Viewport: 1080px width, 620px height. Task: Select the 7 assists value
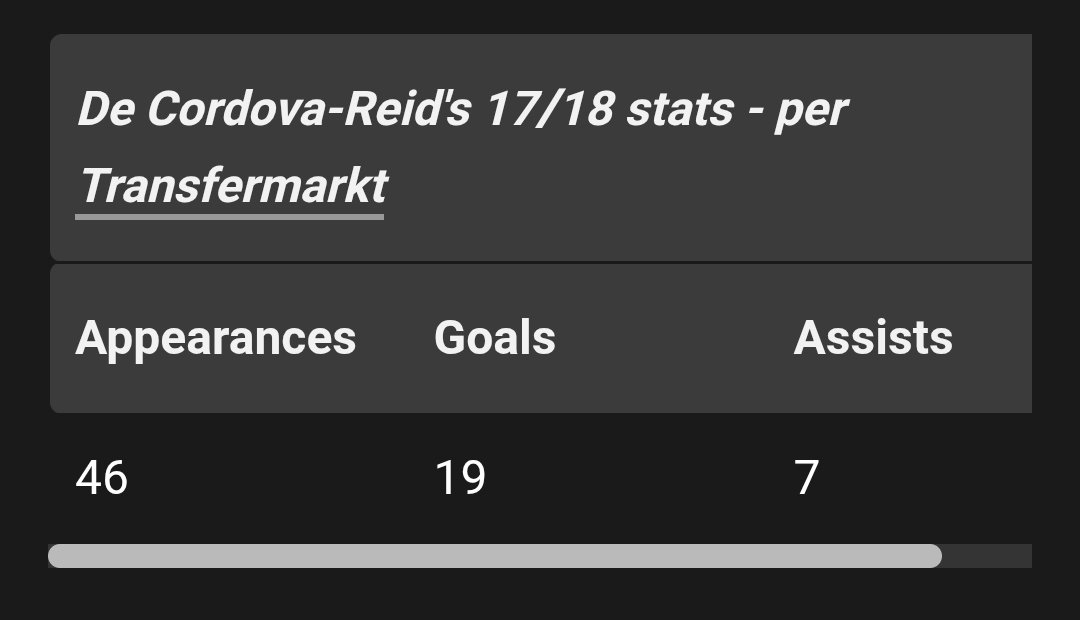click(806, 478)
